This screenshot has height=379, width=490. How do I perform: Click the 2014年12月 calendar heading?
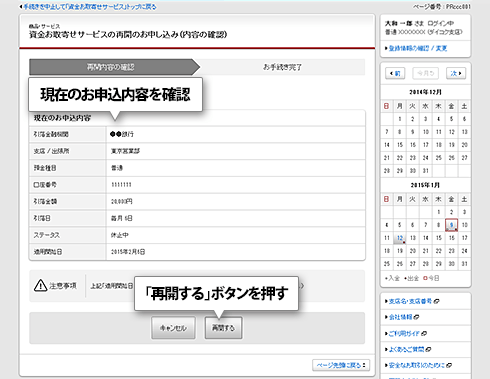click(x=425, y=92)
